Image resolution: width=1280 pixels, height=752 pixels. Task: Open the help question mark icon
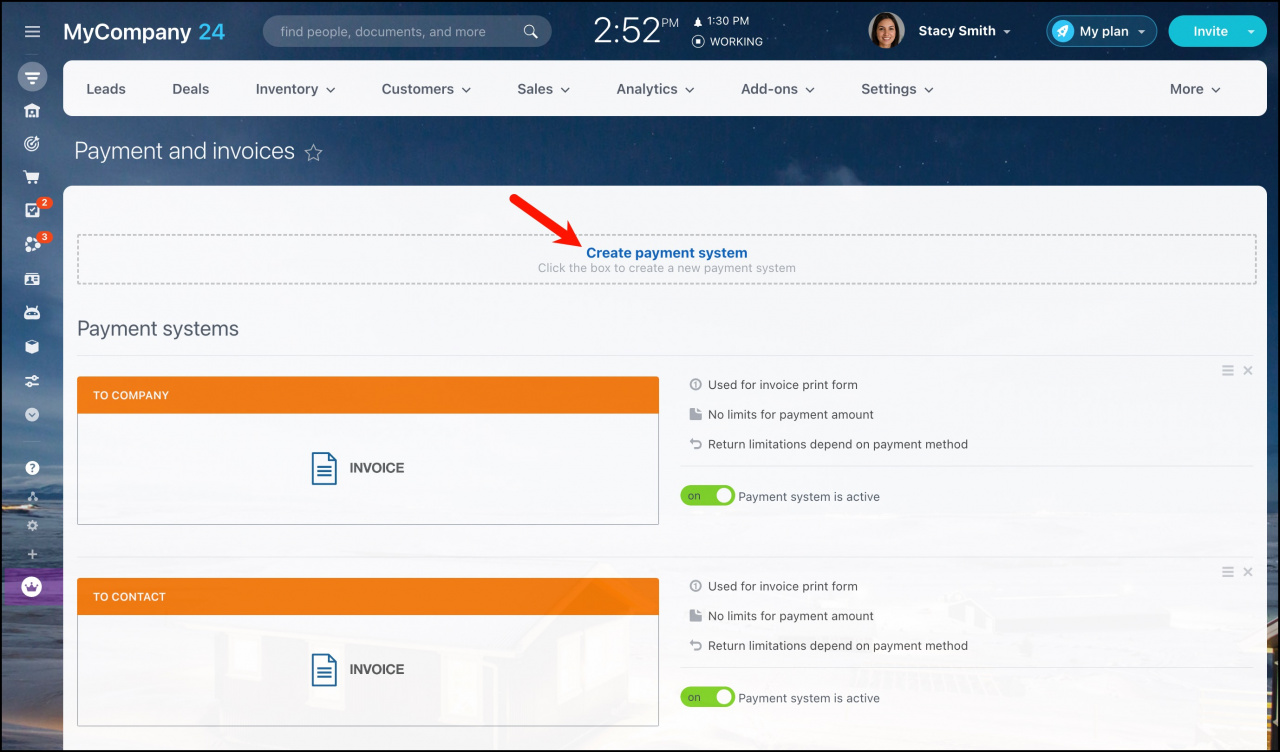pyautogui.click(x=32, y=467)
